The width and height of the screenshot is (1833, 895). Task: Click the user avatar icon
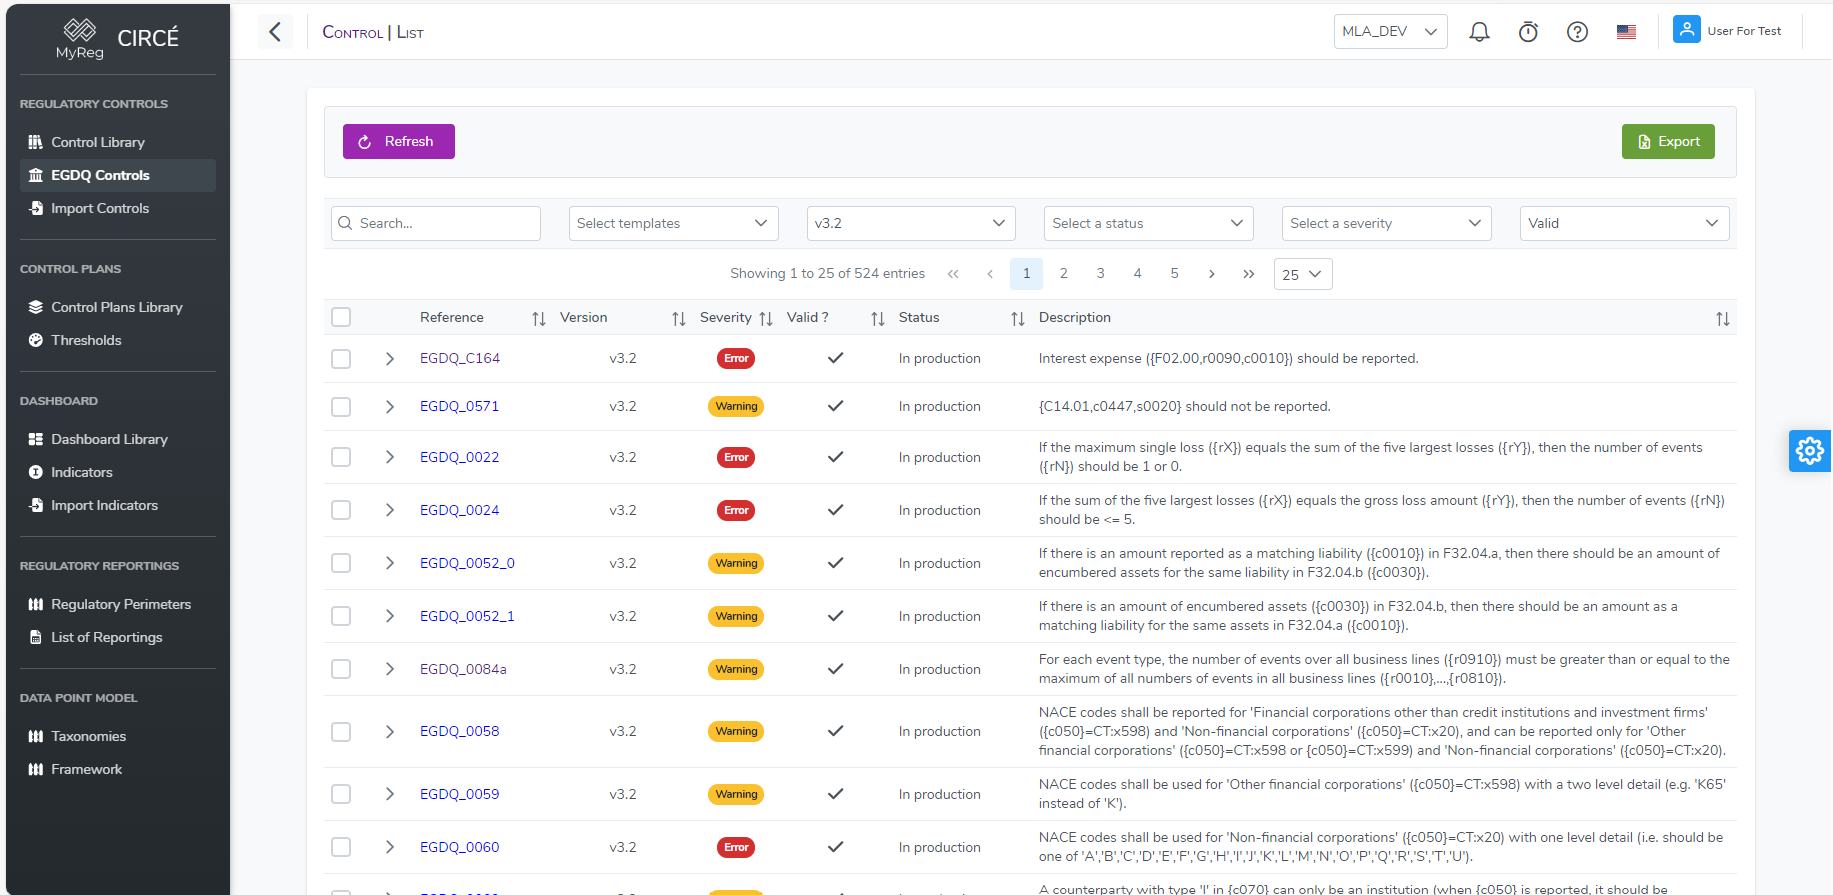pos(1686,30)
